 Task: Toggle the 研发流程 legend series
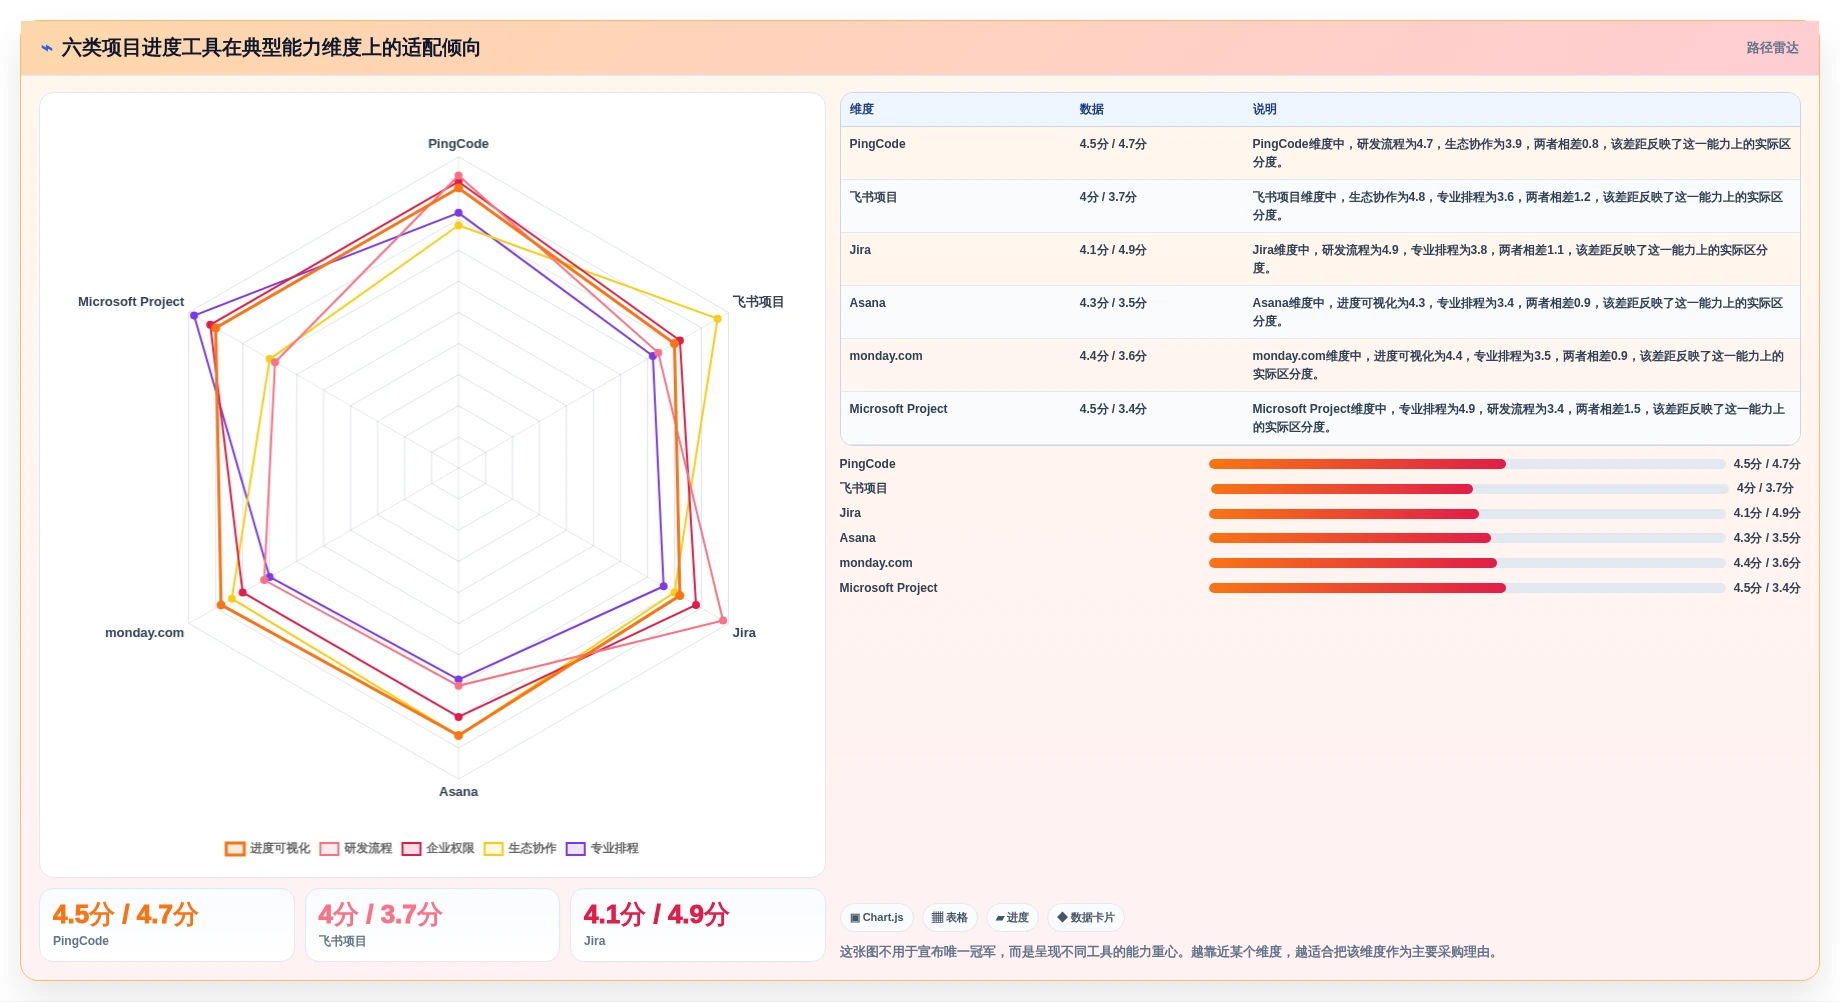point(355,848)
